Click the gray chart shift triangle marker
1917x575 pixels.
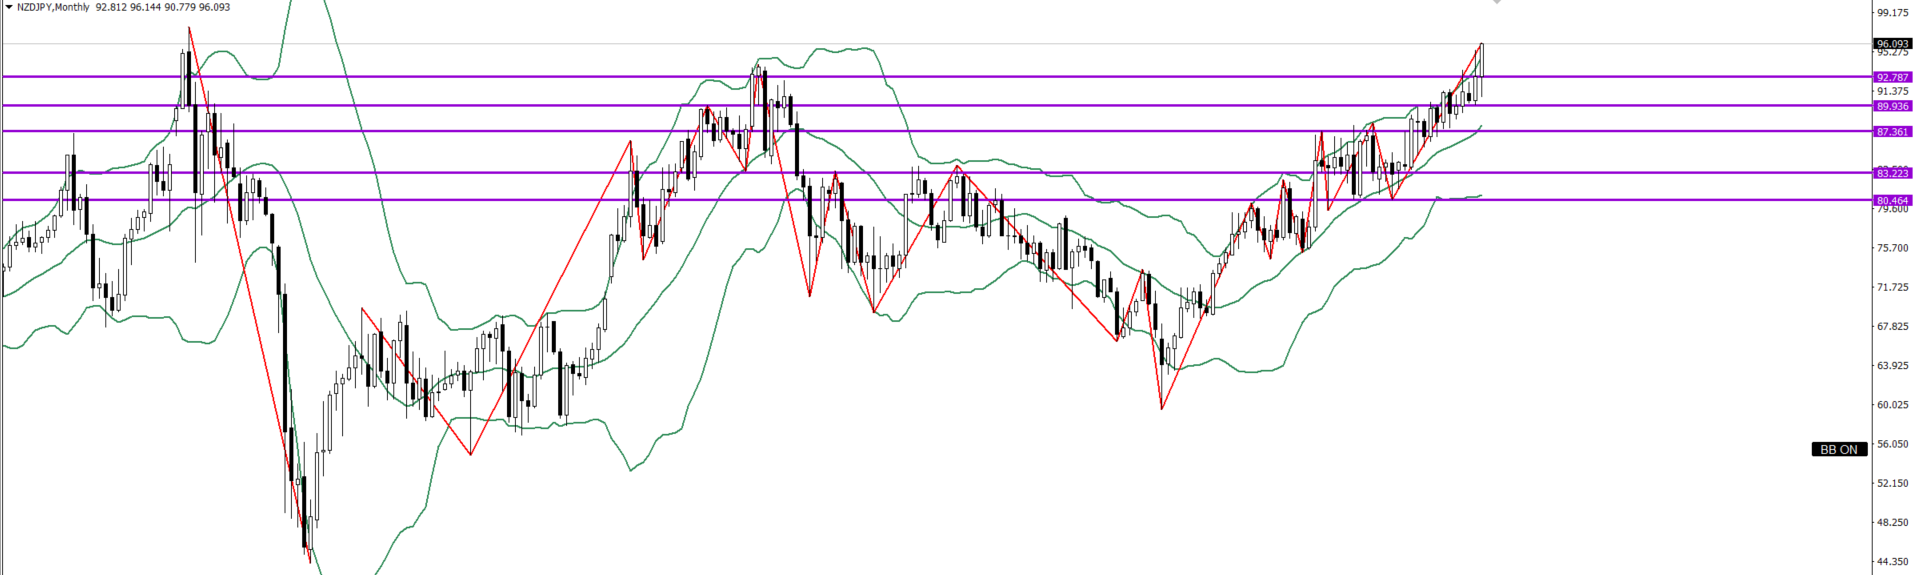point(1497,3)
